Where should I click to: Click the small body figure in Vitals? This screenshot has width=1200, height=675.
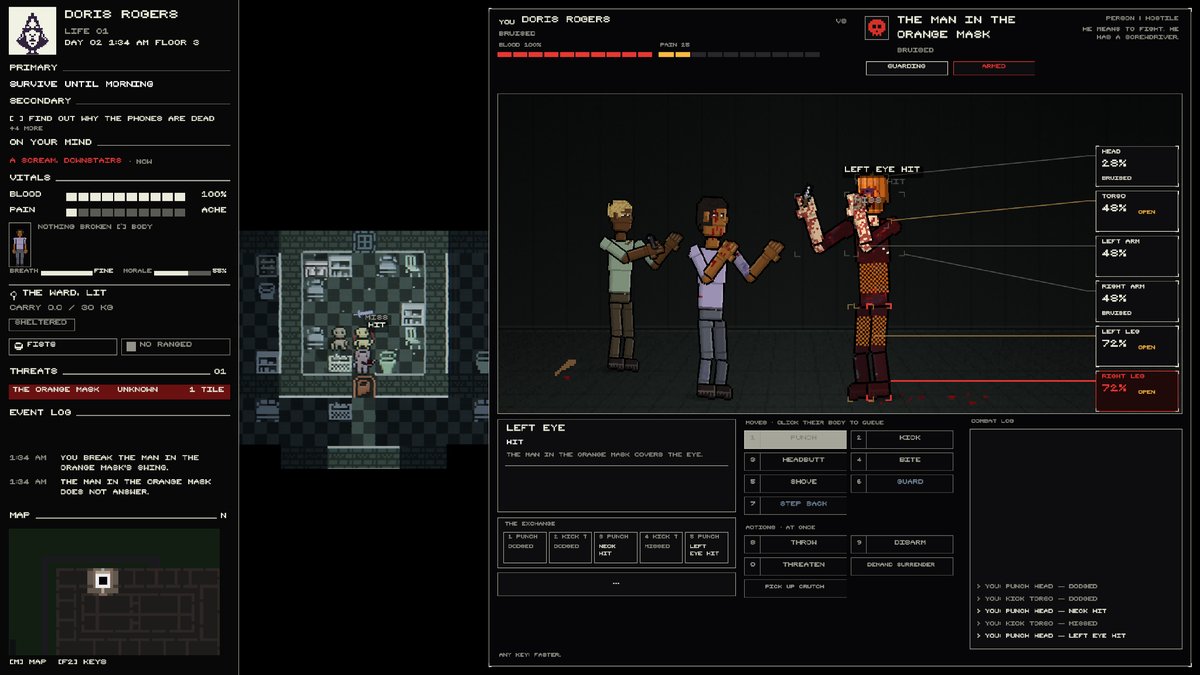click(x=19, y=246)
